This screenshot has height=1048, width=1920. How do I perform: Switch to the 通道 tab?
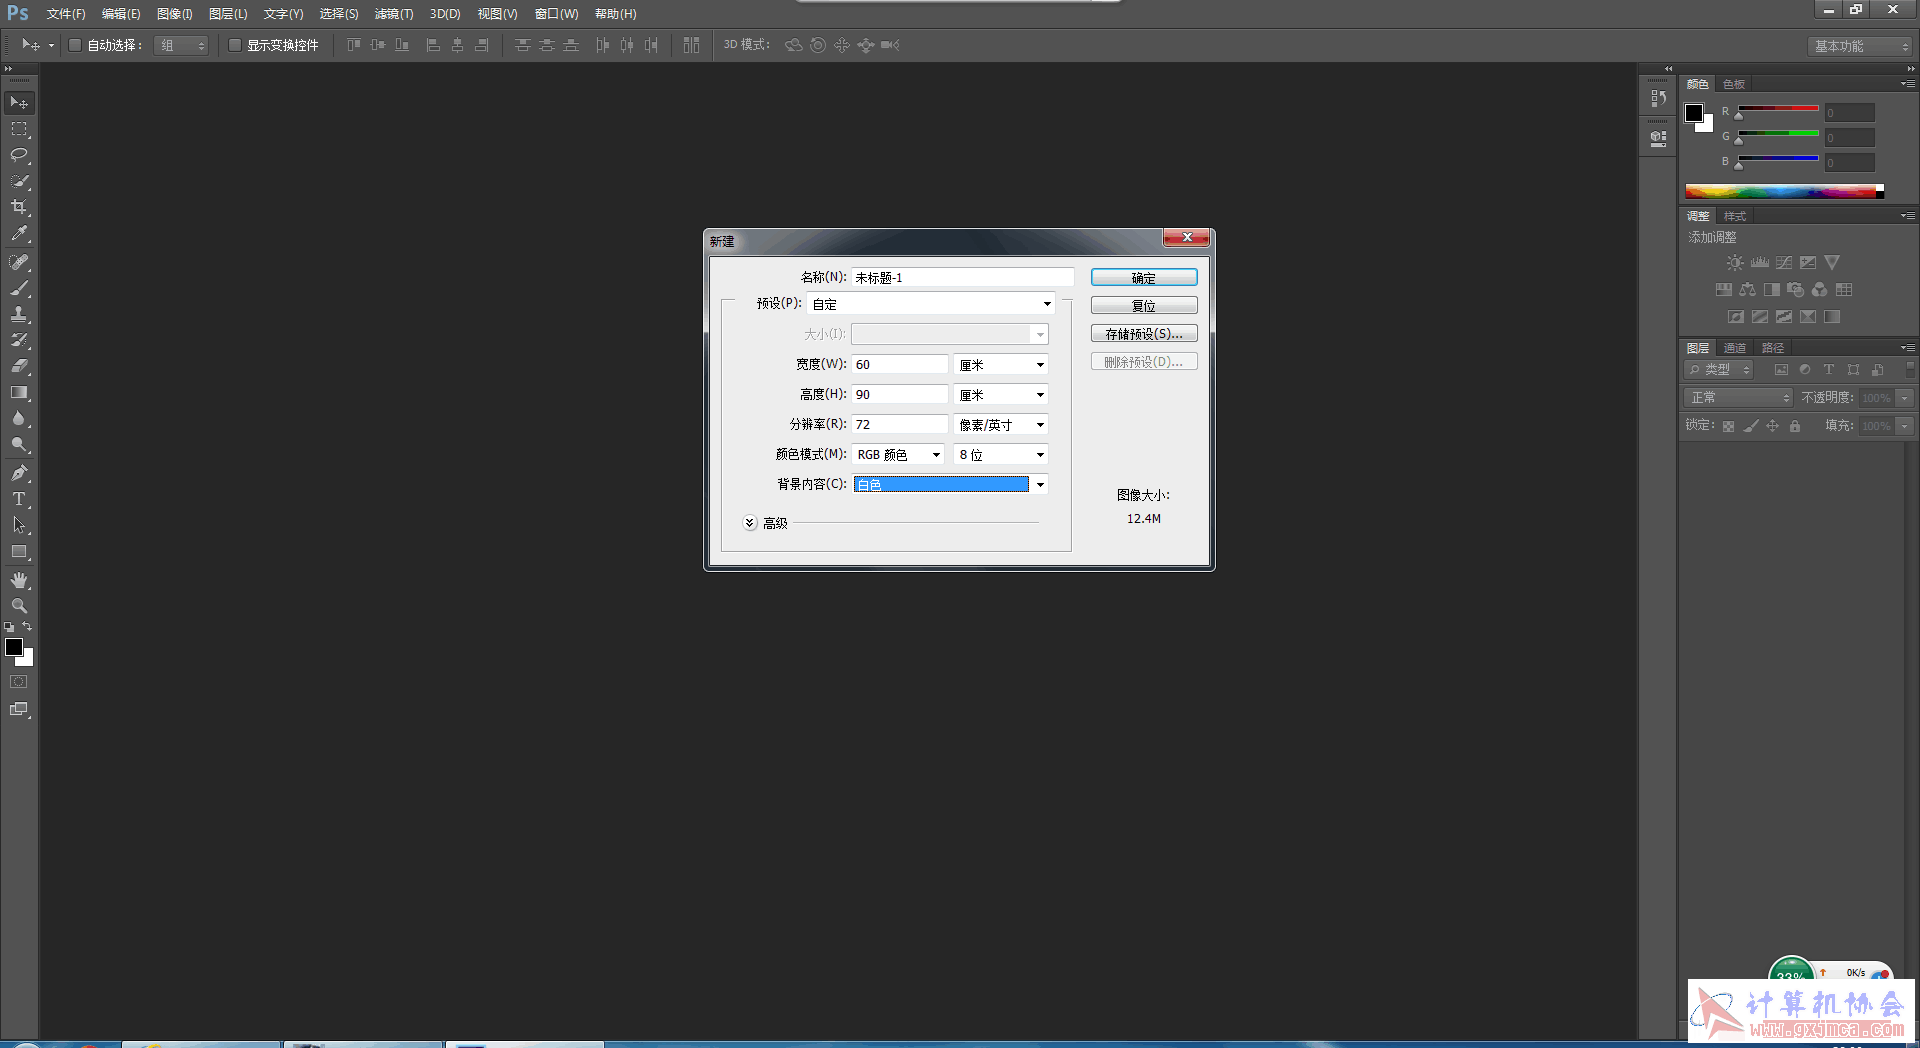click(1735, 348)
